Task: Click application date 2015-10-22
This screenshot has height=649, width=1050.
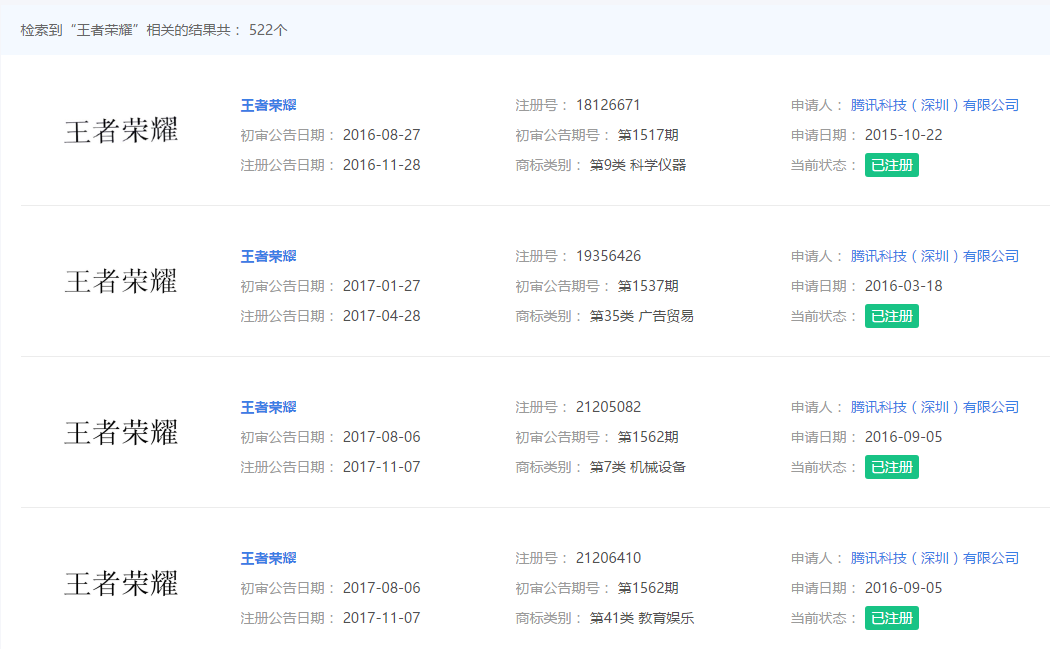Action: pos(903,135)
